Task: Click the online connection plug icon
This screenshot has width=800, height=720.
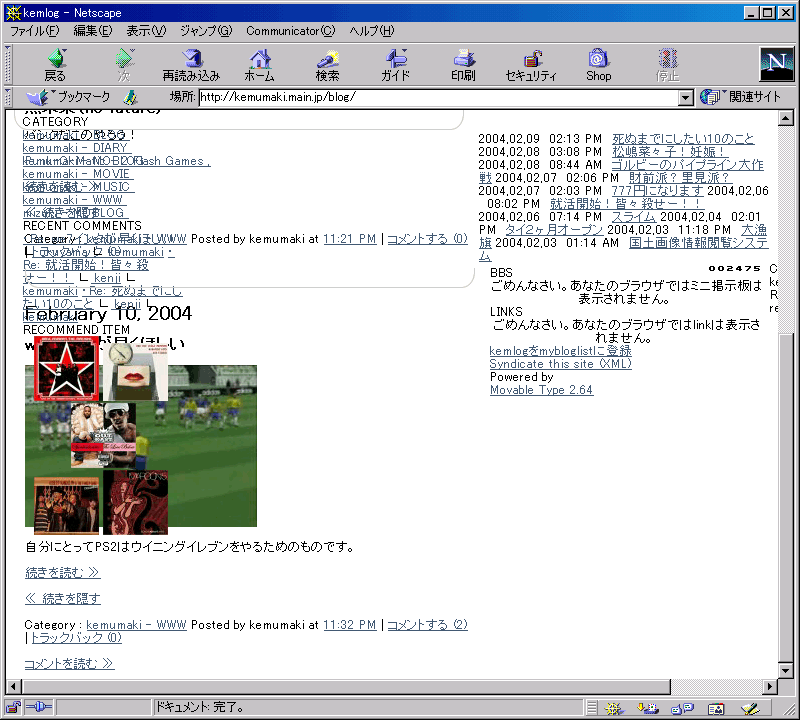Action: pos(39,707)
